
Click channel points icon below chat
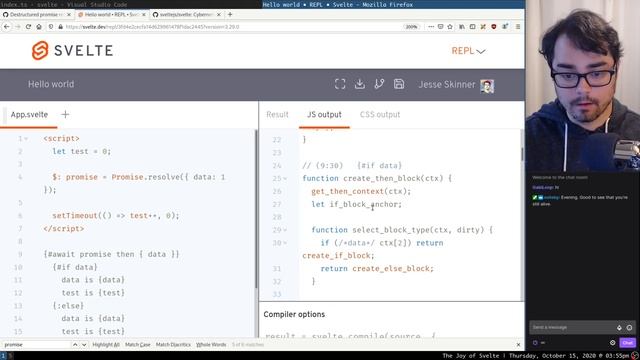[536, 343]
